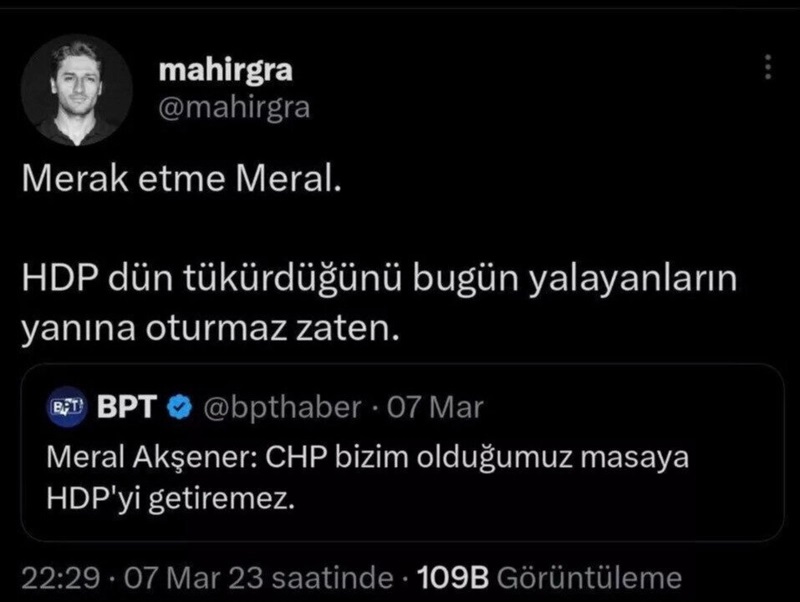Click the 22:29 timestamp
This screenshot has height=602, width=800.
56,578
